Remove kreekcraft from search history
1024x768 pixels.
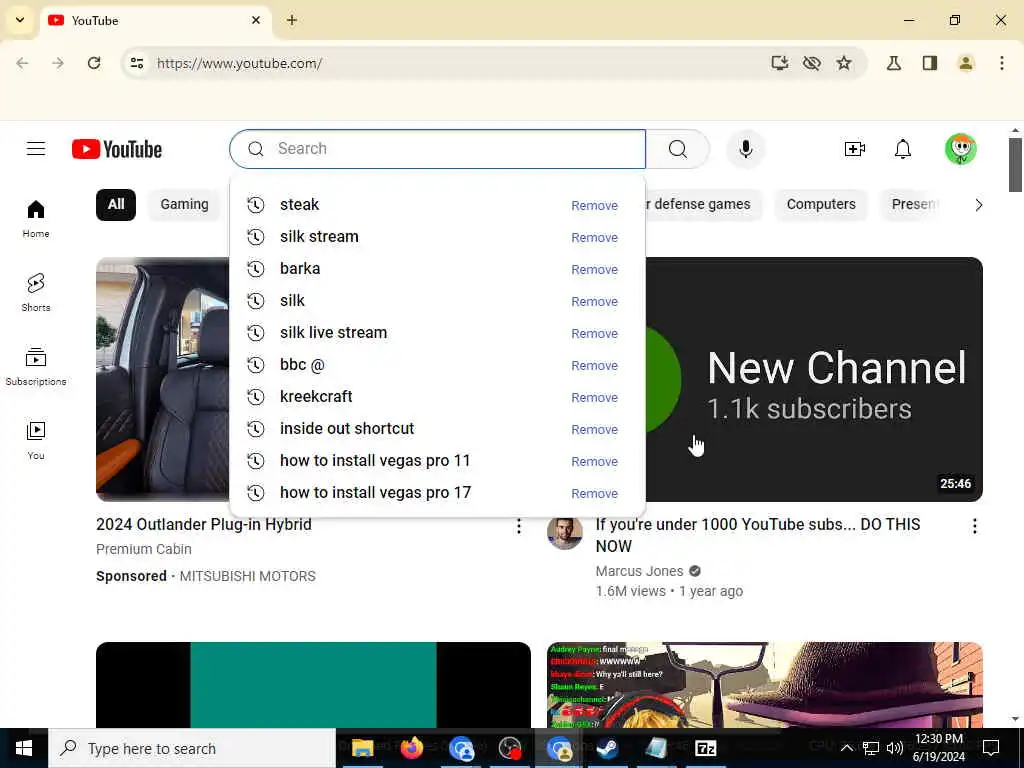coord(594,398)
